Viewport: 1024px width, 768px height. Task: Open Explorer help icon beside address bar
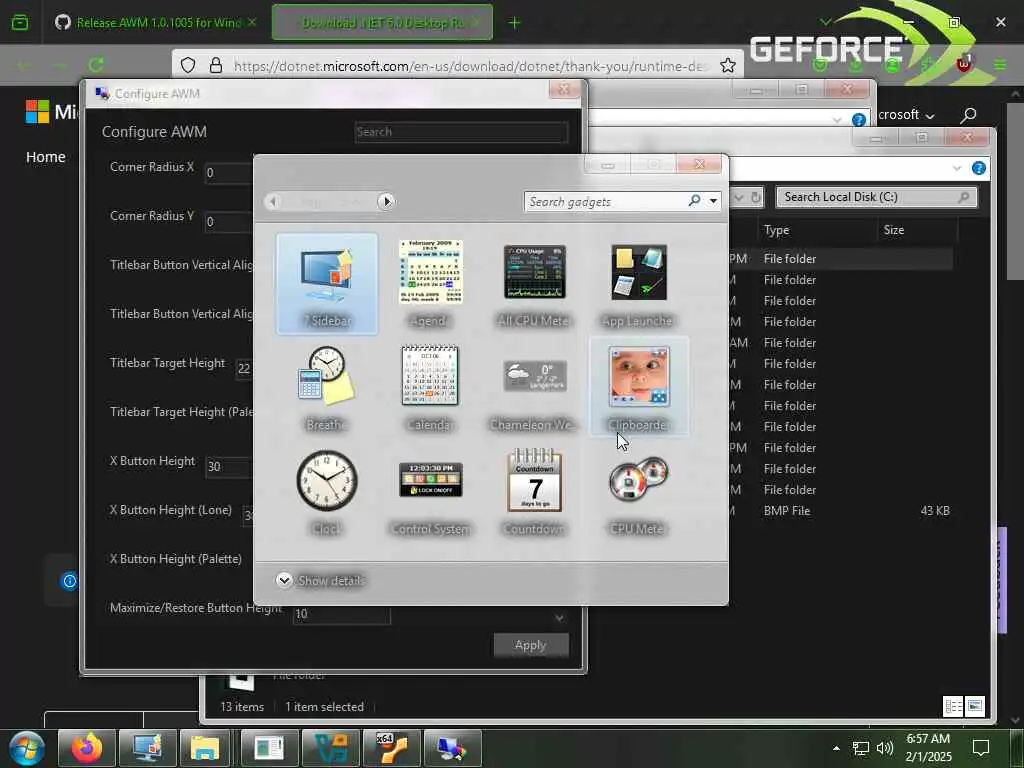click(x=978, y=168)
